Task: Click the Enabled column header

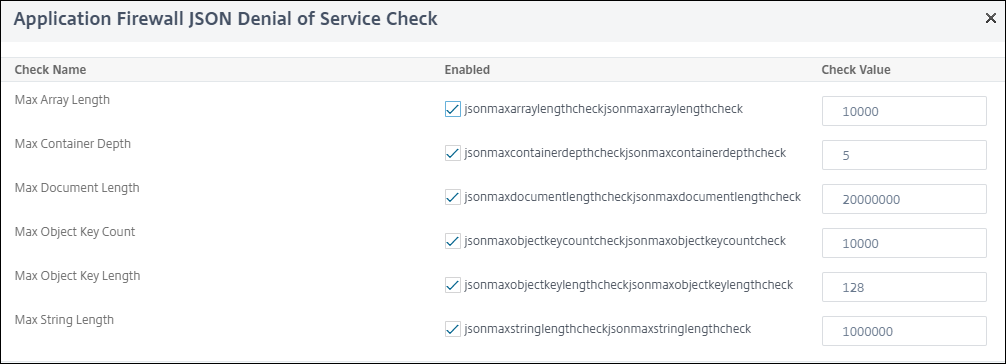Action: (467, 70)
